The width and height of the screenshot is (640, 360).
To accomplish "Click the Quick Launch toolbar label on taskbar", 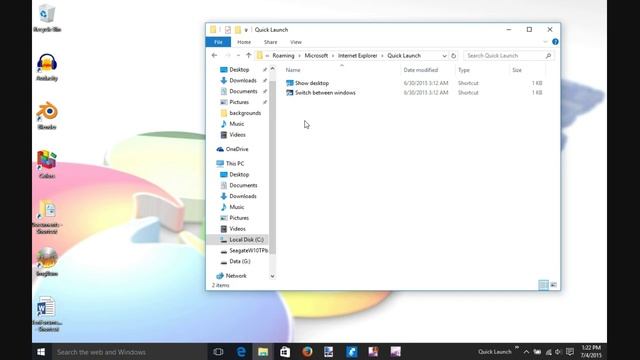I will [x=495, y=352].
